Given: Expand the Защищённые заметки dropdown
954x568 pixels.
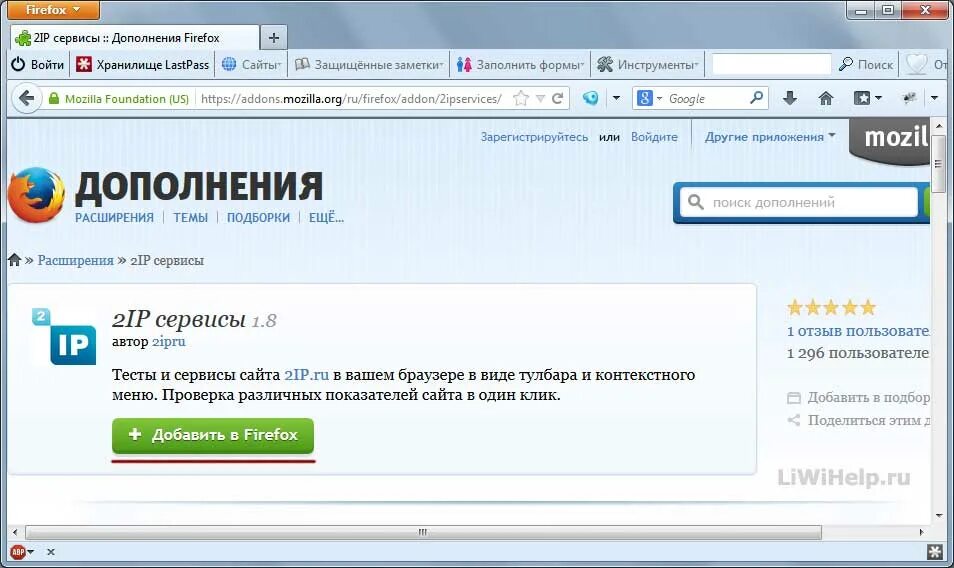Looking at the screenshot, I should tap(369, 64).
